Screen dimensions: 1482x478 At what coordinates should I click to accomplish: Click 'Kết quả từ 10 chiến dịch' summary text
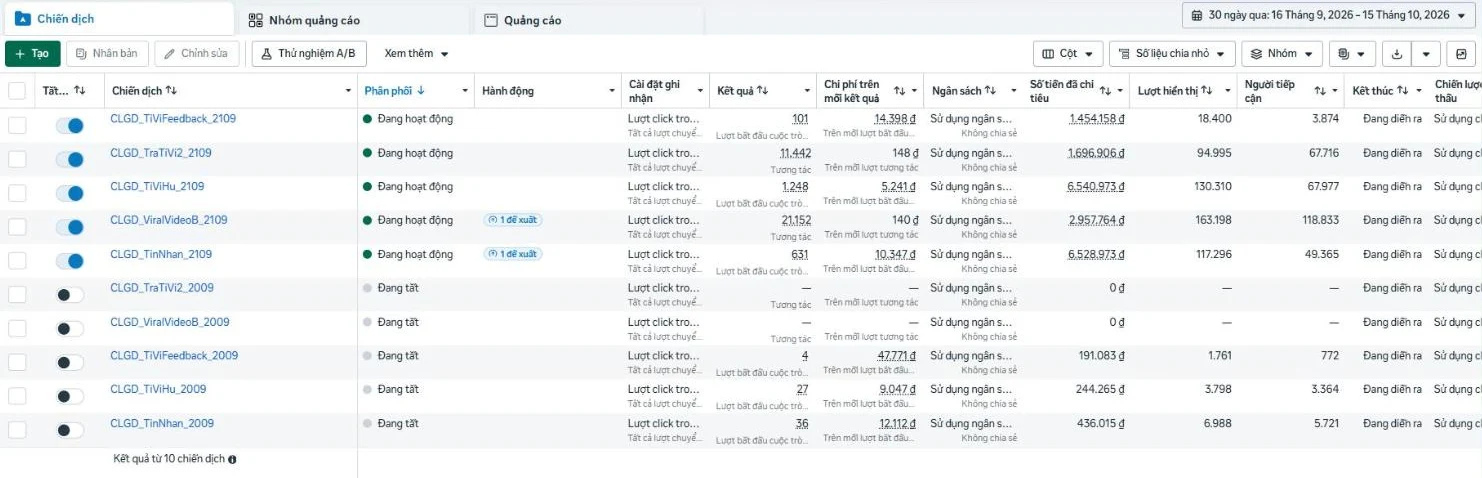(169, 459)
